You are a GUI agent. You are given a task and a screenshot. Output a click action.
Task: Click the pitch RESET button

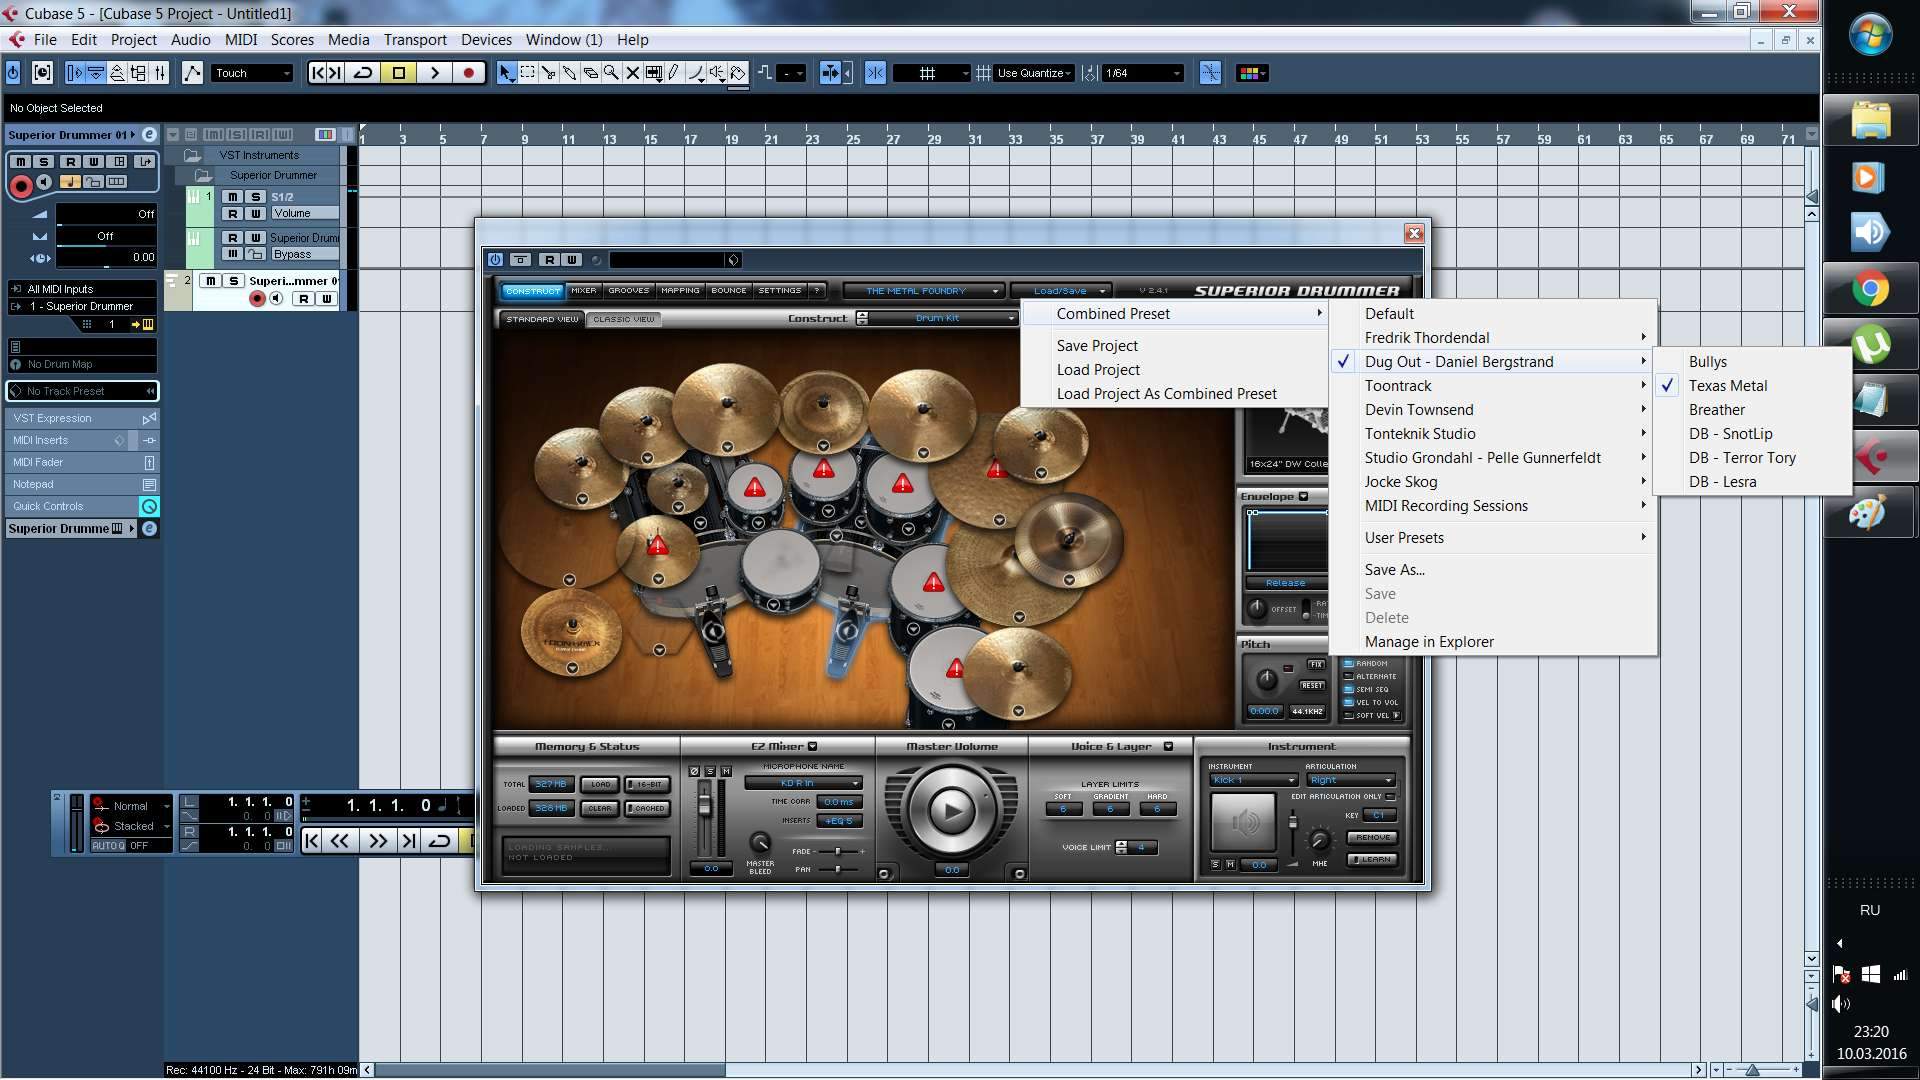coord(1312,685)
